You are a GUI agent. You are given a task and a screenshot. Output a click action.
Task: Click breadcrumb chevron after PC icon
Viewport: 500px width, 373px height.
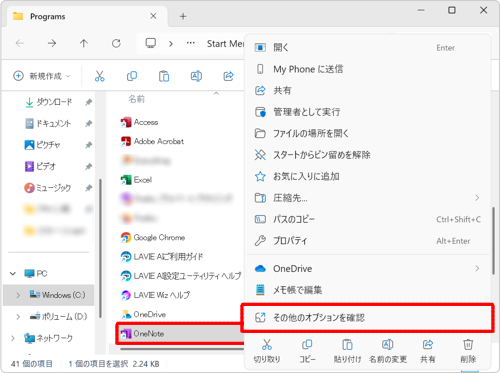(x=171, y=43)
